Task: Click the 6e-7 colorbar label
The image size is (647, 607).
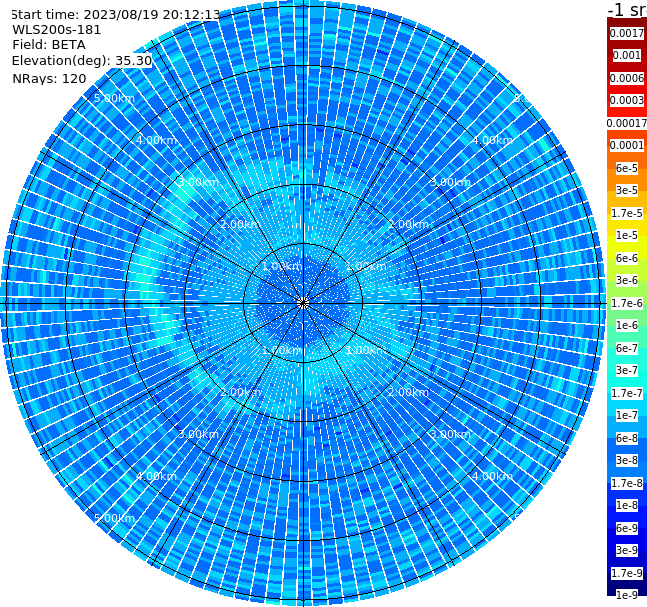Action: tap(627, 348)
